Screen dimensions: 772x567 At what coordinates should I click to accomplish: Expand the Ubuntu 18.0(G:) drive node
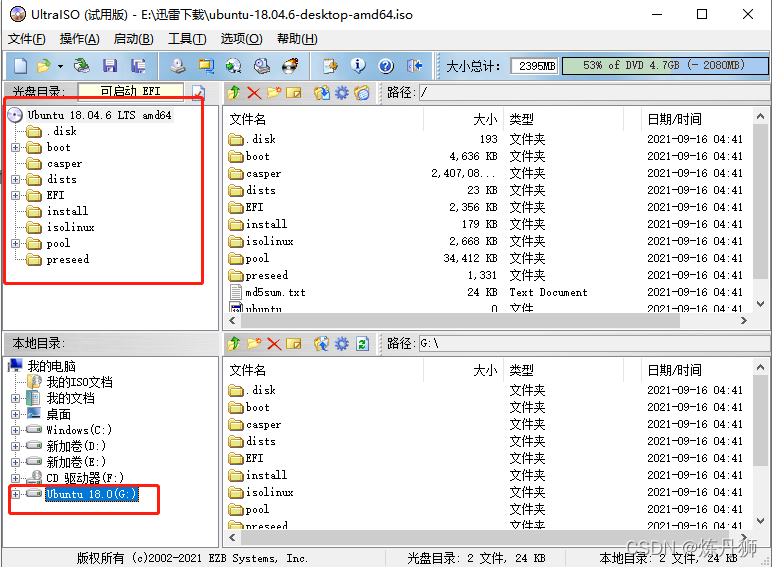point(16,494)
